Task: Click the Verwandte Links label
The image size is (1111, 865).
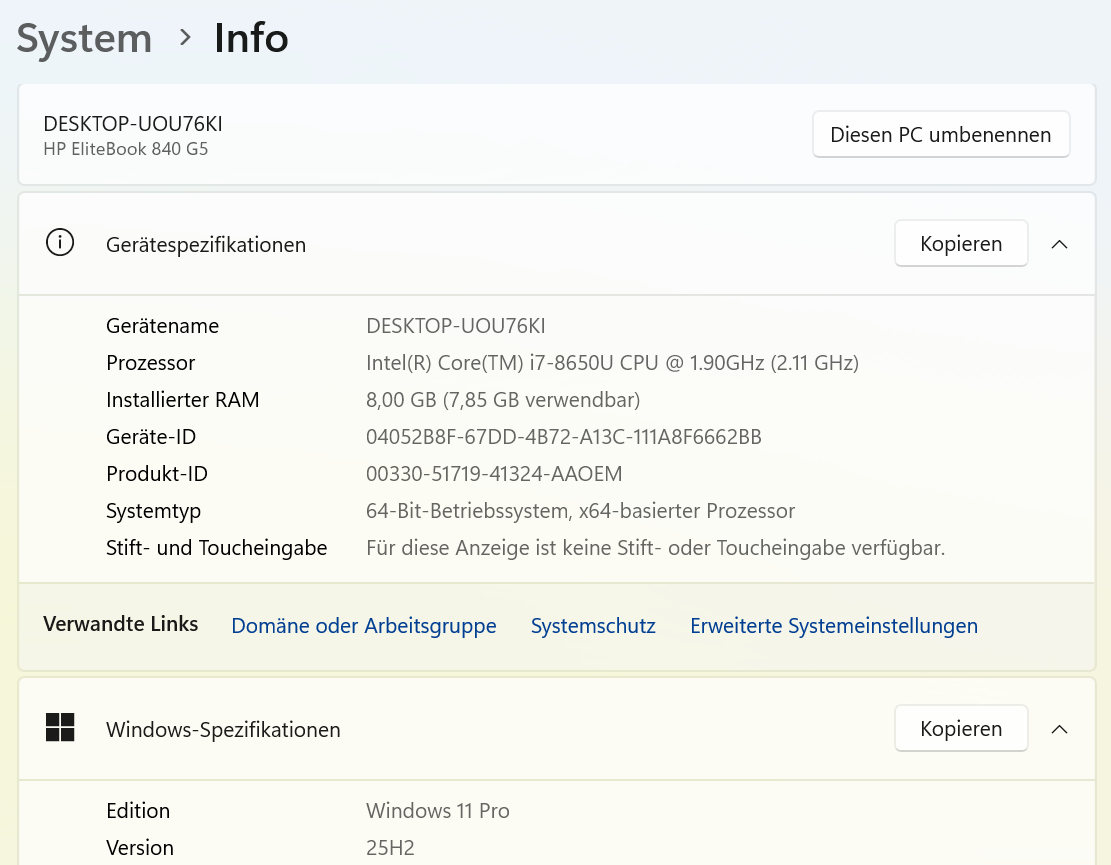Action: tap(120, 624)
